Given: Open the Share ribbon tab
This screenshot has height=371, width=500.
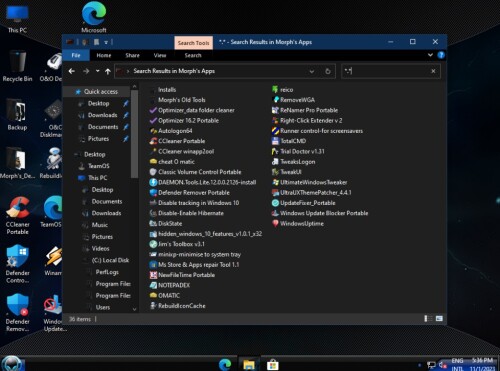Looking at the screenshot, I should point(132,55).
